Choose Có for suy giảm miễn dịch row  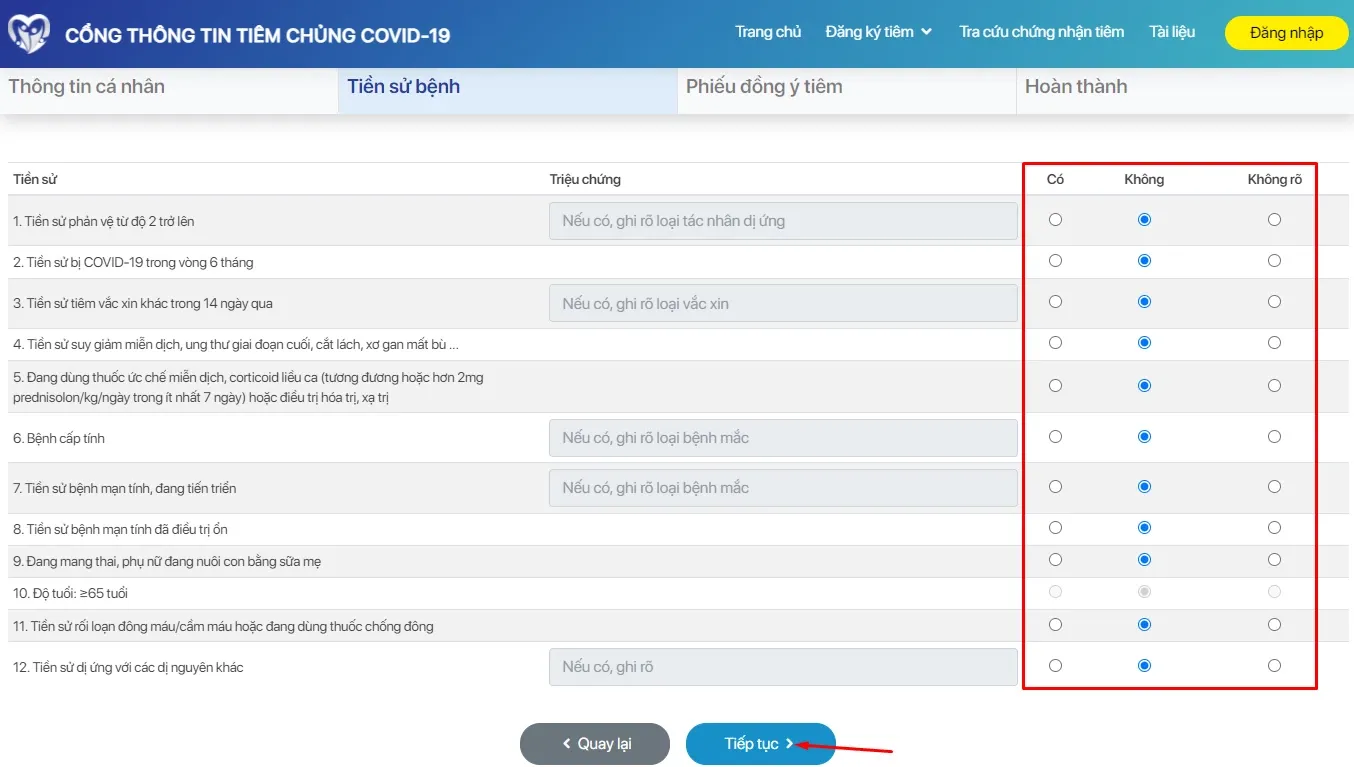tap(1055, 343)
